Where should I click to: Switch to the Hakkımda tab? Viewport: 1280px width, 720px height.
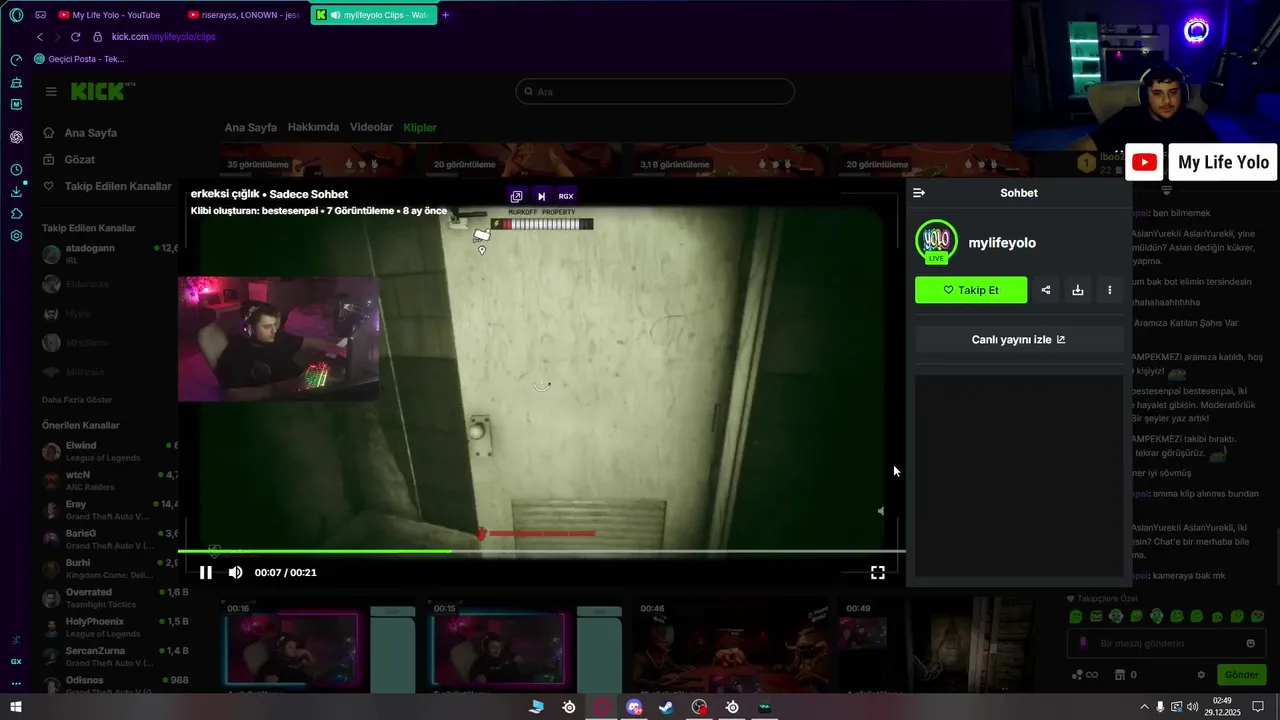(313, 127)
